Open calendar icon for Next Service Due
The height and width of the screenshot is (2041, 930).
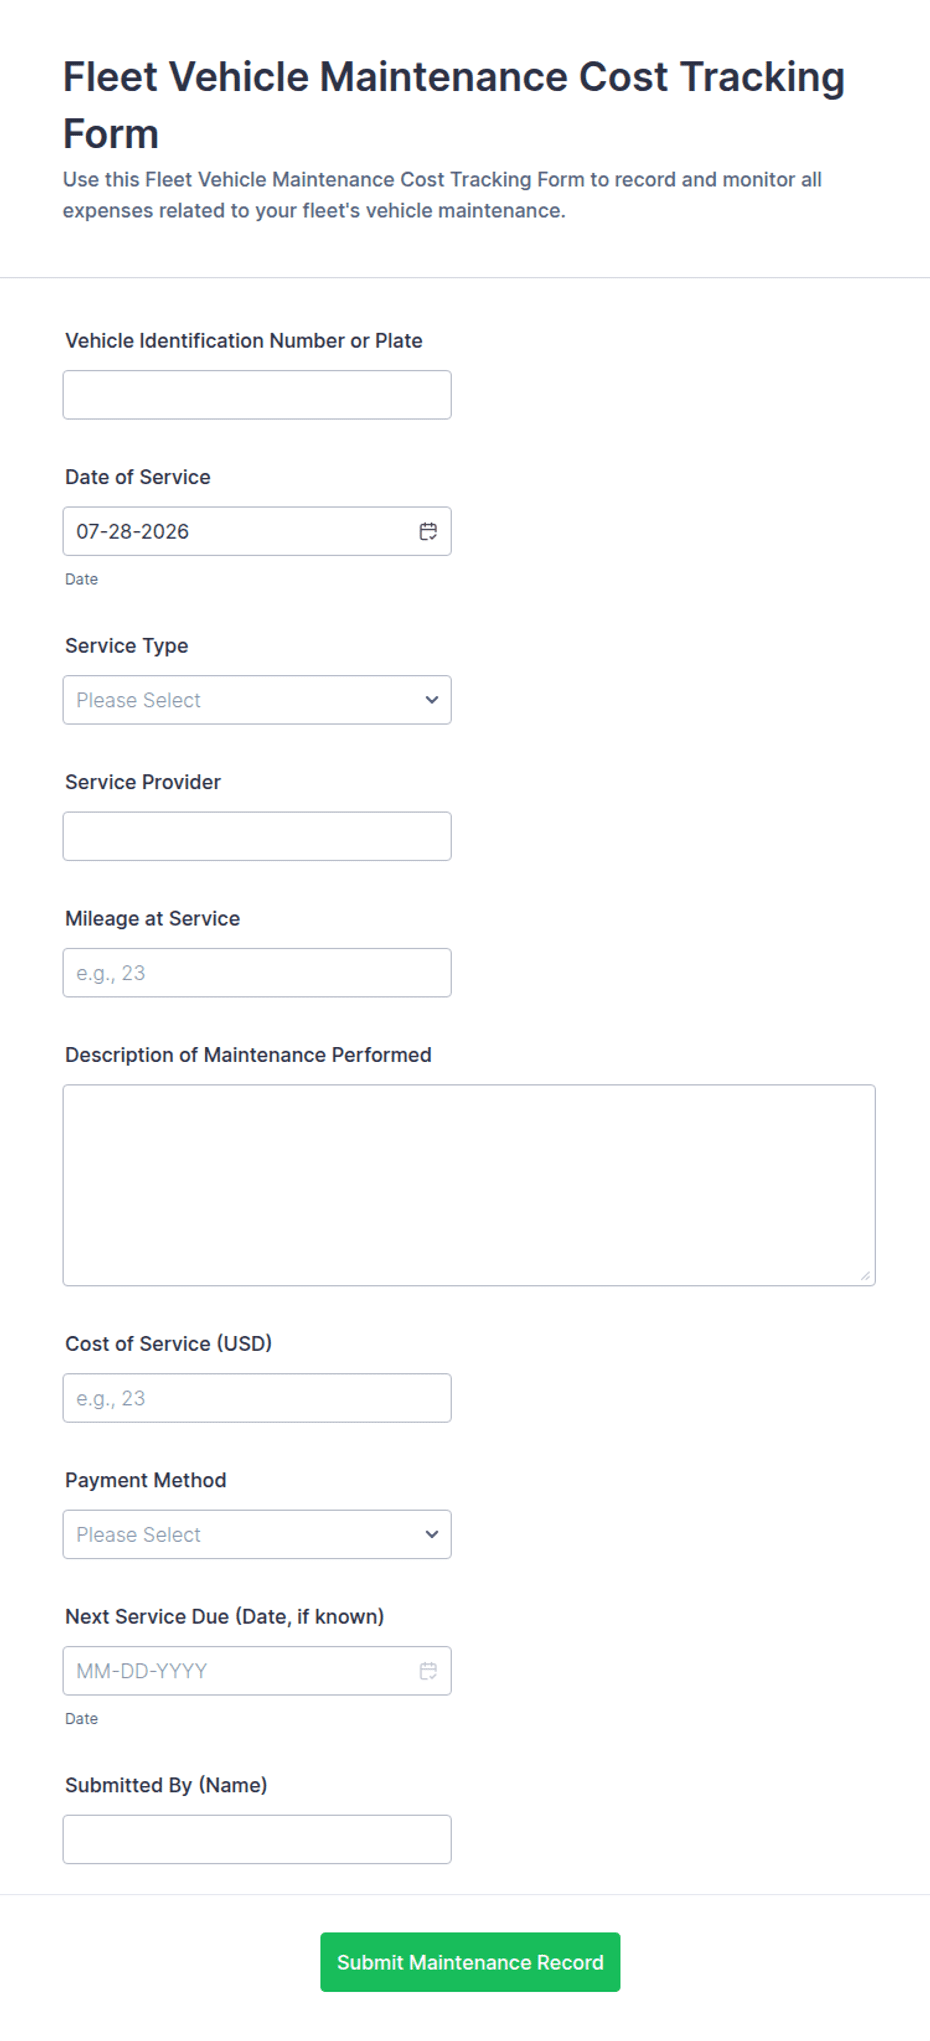[x=428, y=1670]
